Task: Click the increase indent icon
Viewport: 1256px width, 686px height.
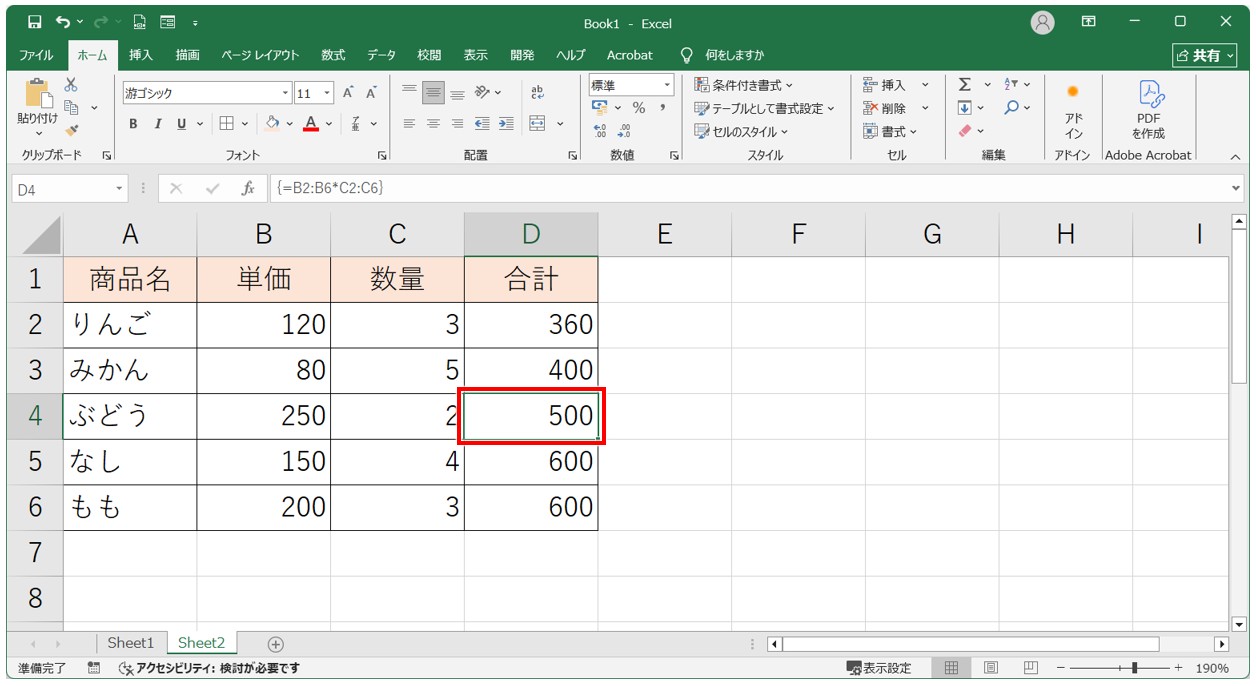Action: 506,124
